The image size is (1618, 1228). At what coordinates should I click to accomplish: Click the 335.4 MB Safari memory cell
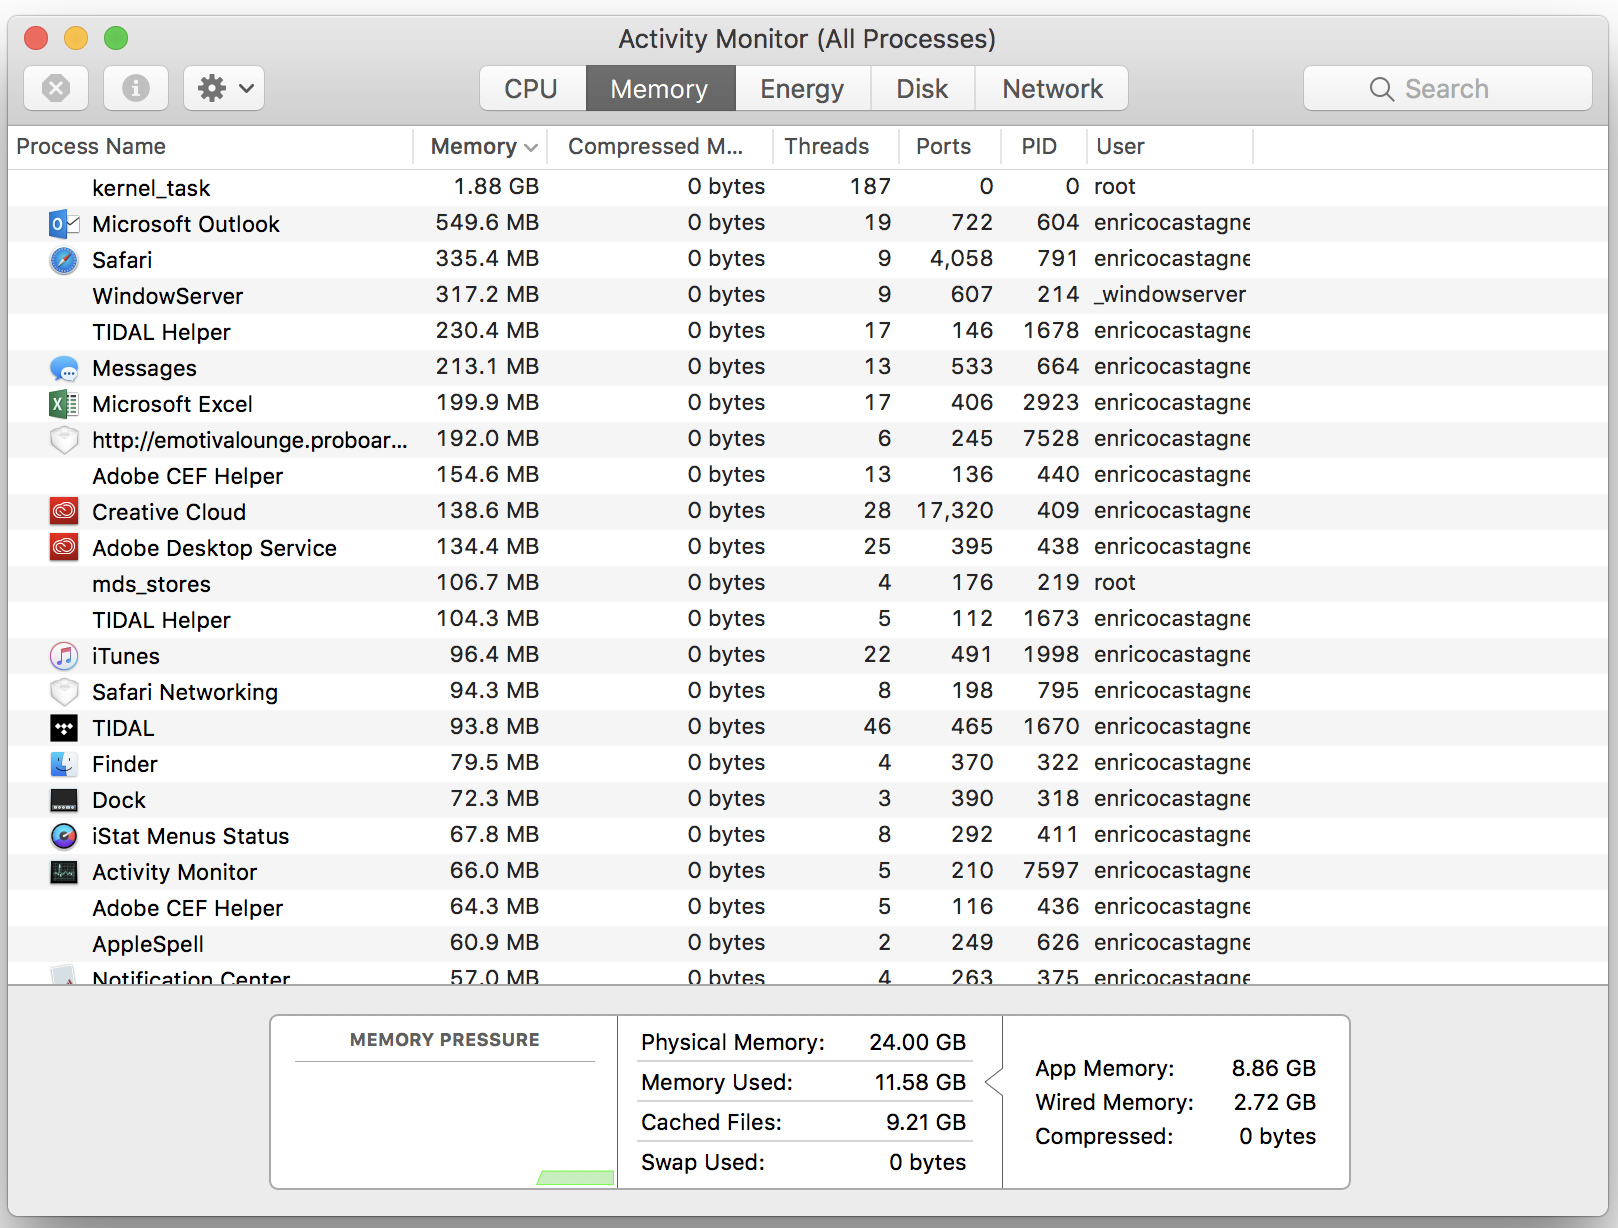[x=487, y=258]
